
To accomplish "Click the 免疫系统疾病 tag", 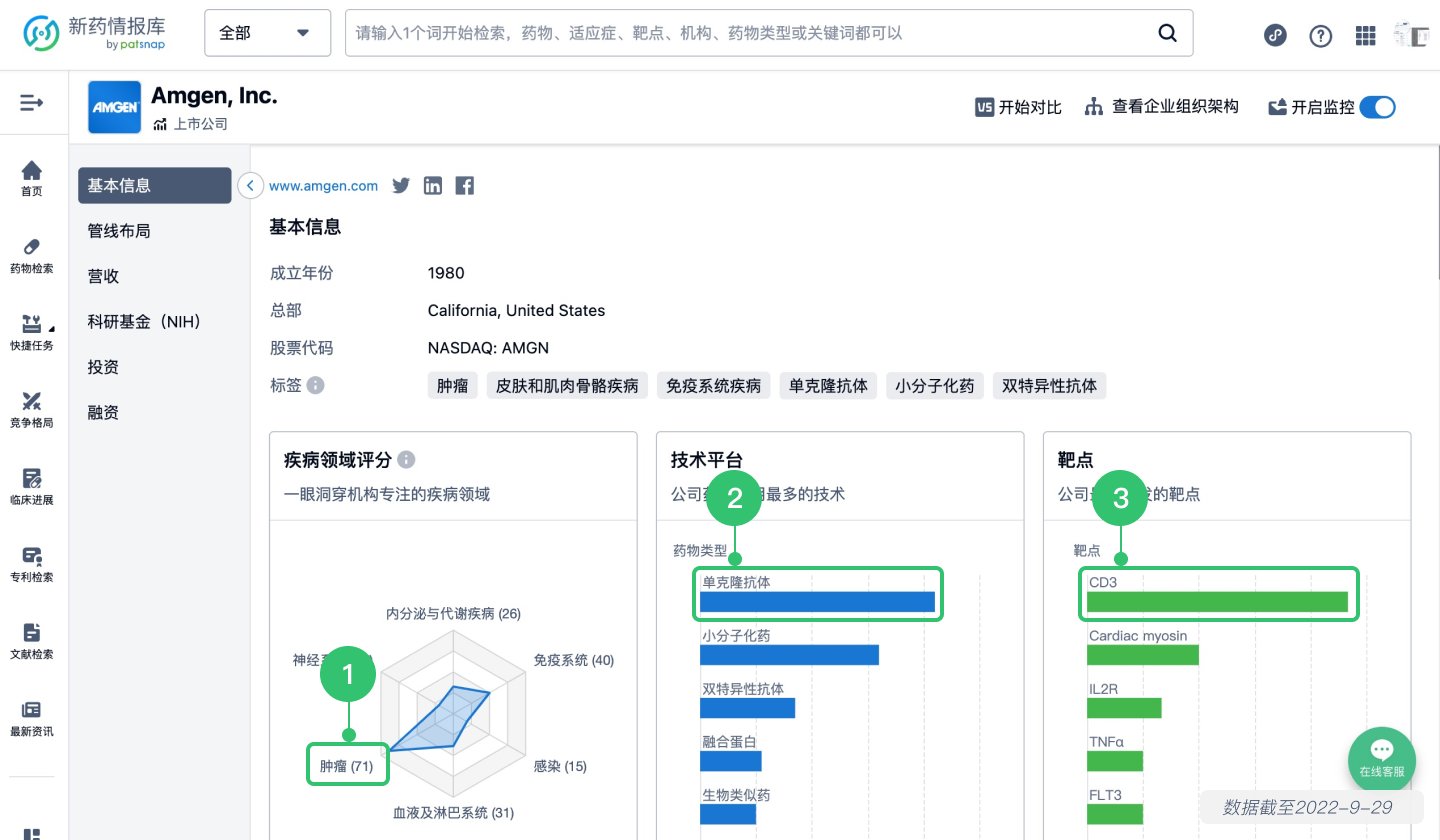I will point(714,386).
